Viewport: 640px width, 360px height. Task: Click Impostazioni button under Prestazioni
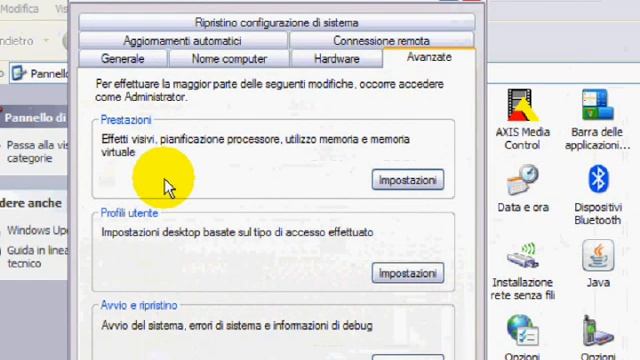click(408, 180)
